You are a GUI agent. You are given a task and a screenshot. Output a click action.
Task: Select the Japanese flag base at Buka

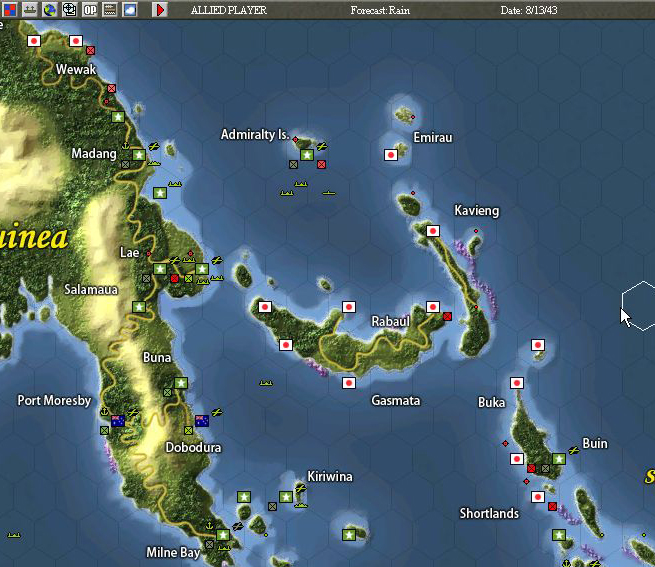(517, 383)
